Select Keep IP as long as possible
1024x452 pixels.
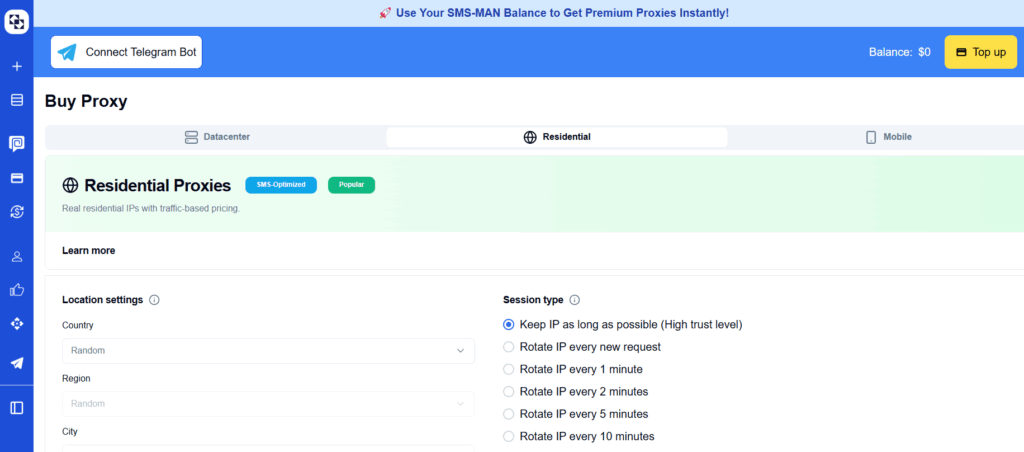[623, 325]
